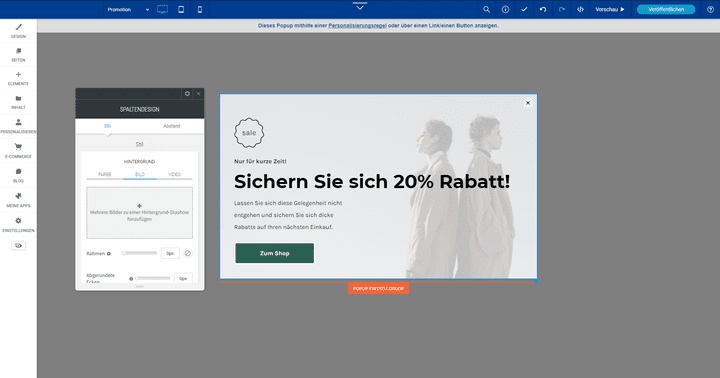This screenshot has width=720, height=378.
Task: Select the sale badge image
Action: pos(249,133)
